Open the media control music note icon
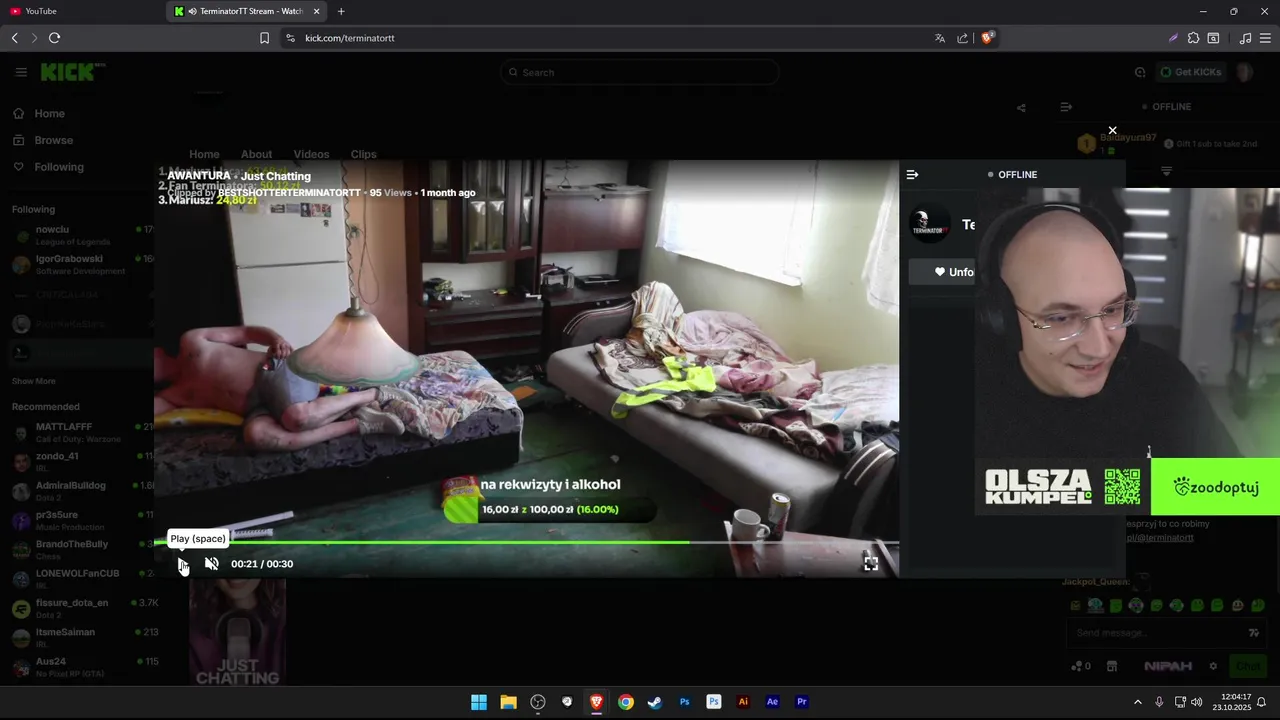This screenshot has height=720, width=1280. [1245, 38]
